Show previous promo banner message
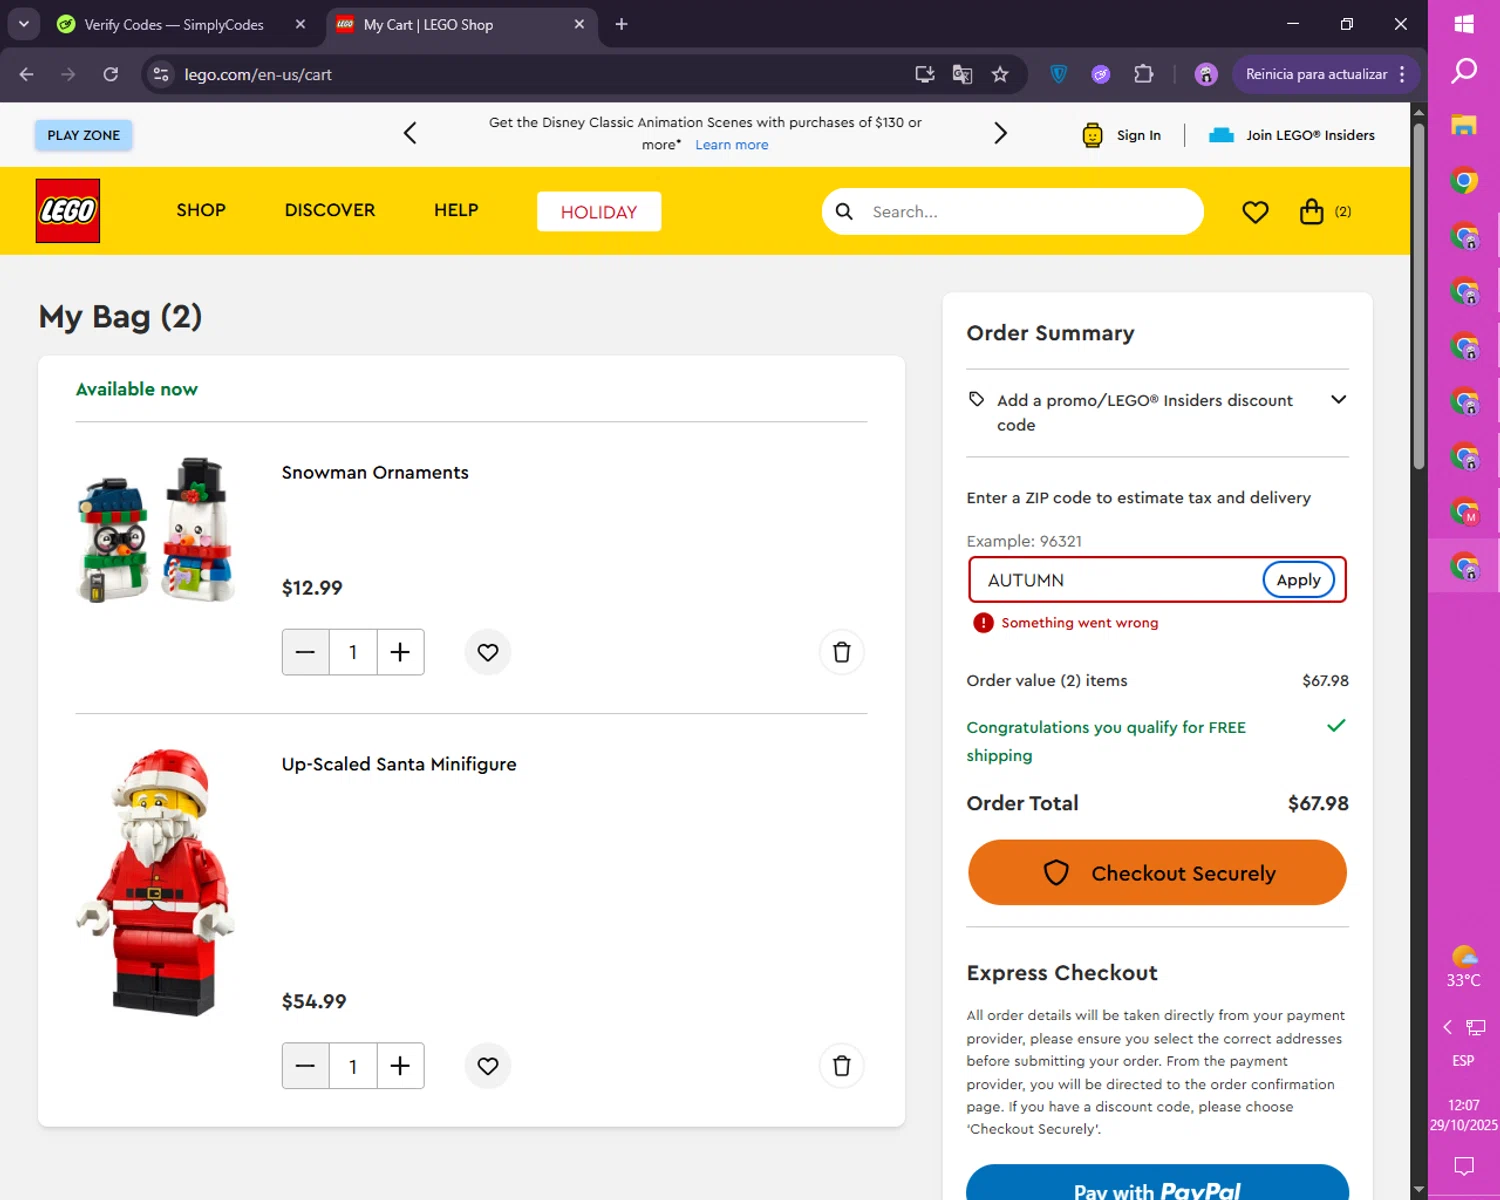The image size is (1500, 1200). [410, 133]
